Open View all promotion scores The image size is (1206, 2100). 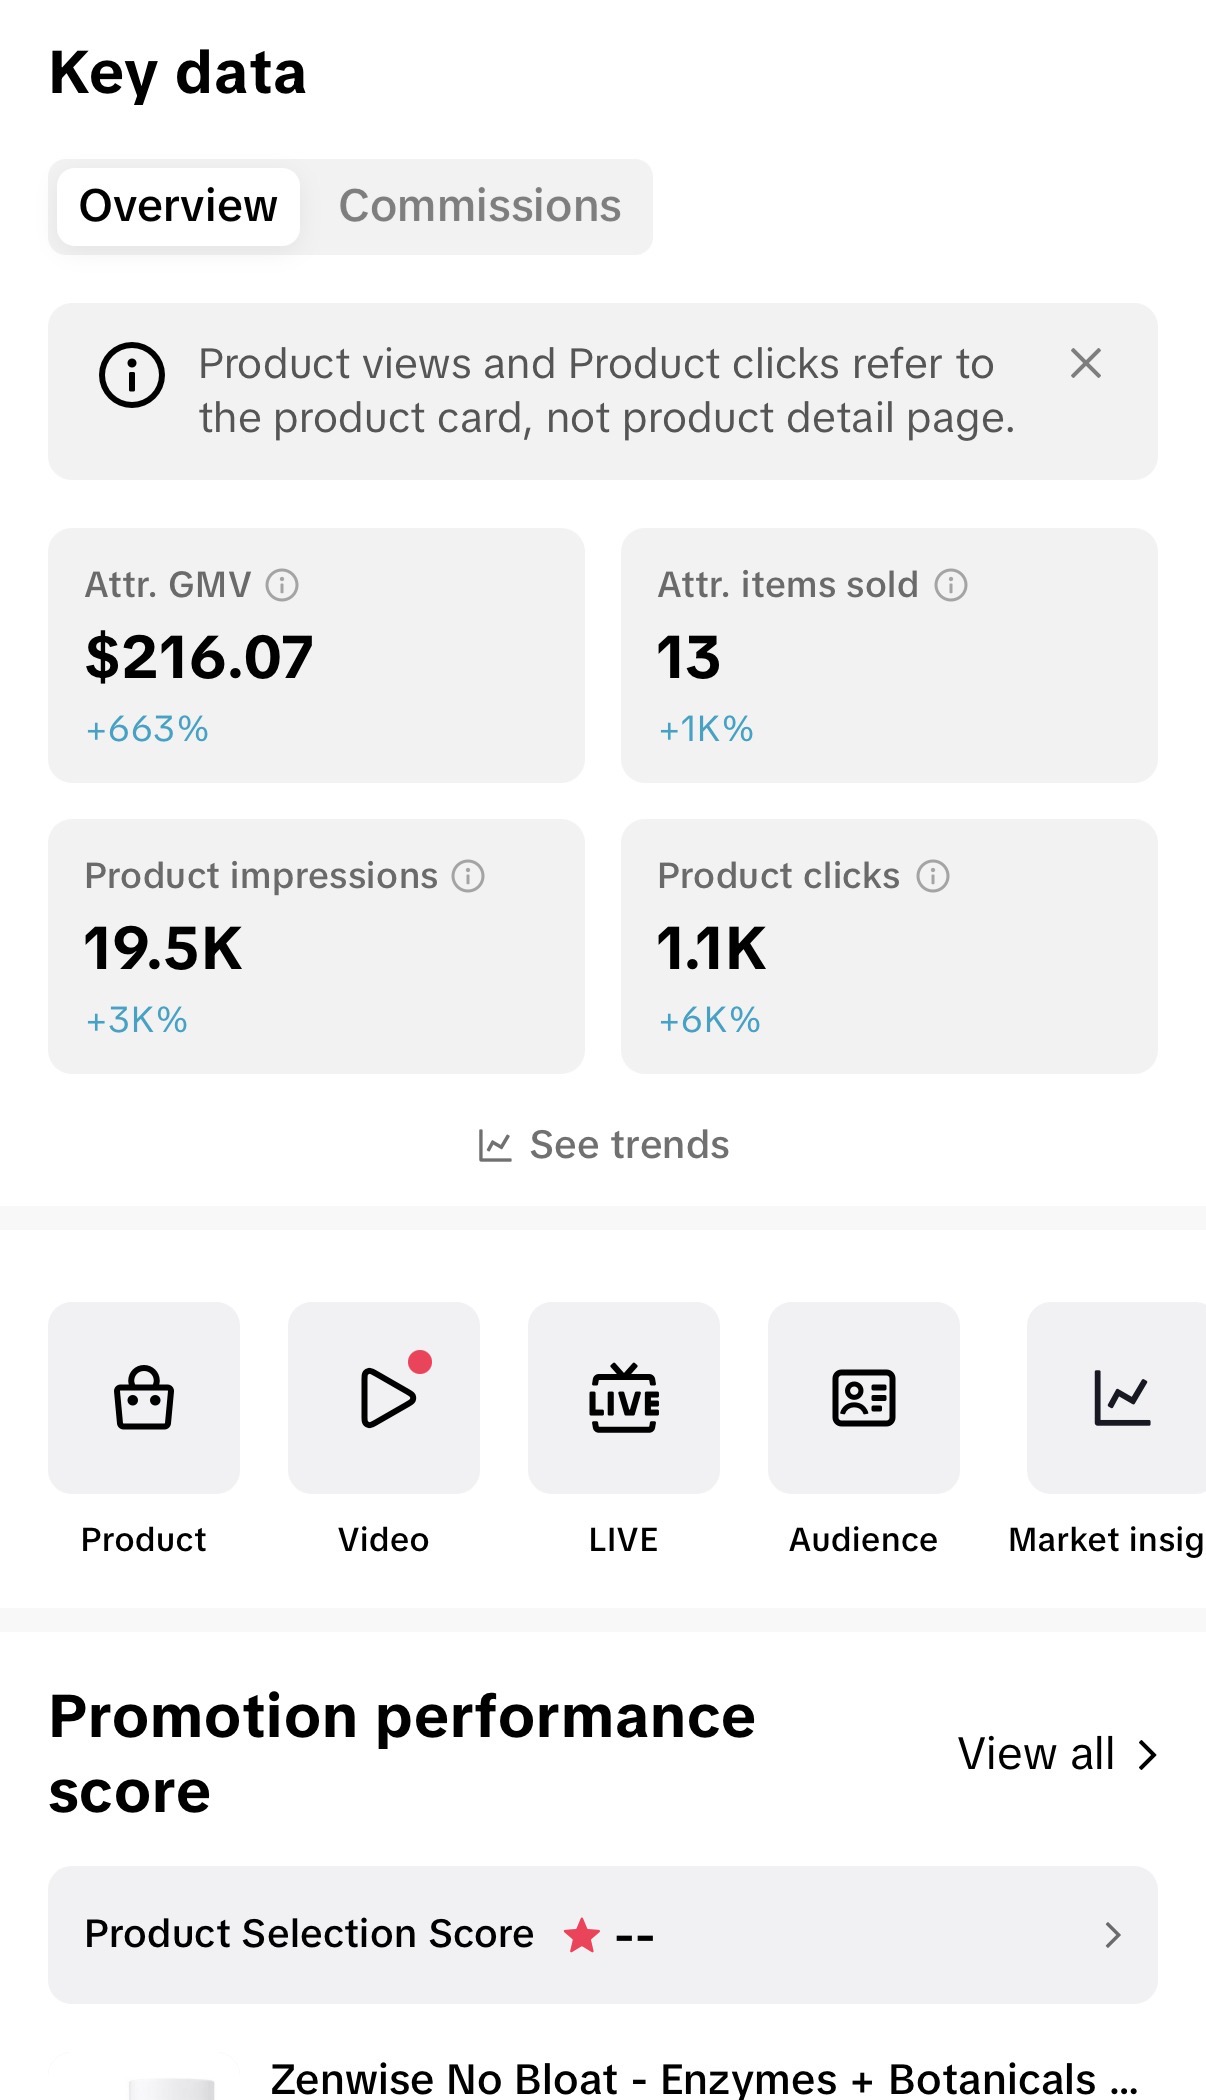[x=1058, y=1754]
